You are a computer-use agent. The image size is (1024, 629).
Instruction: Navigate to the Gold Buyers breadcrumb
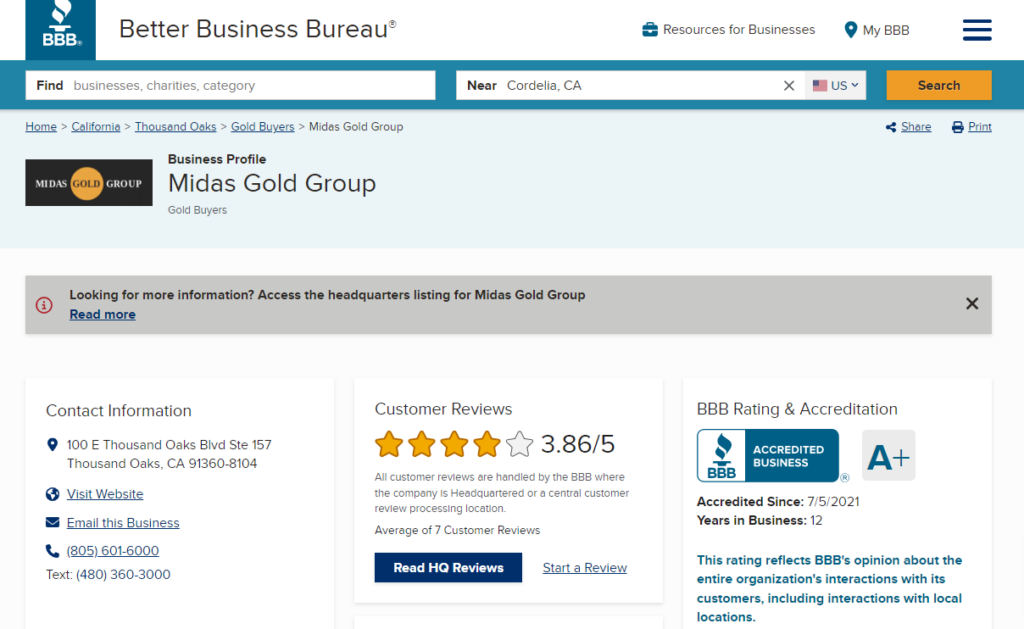[x=262, y=127]
